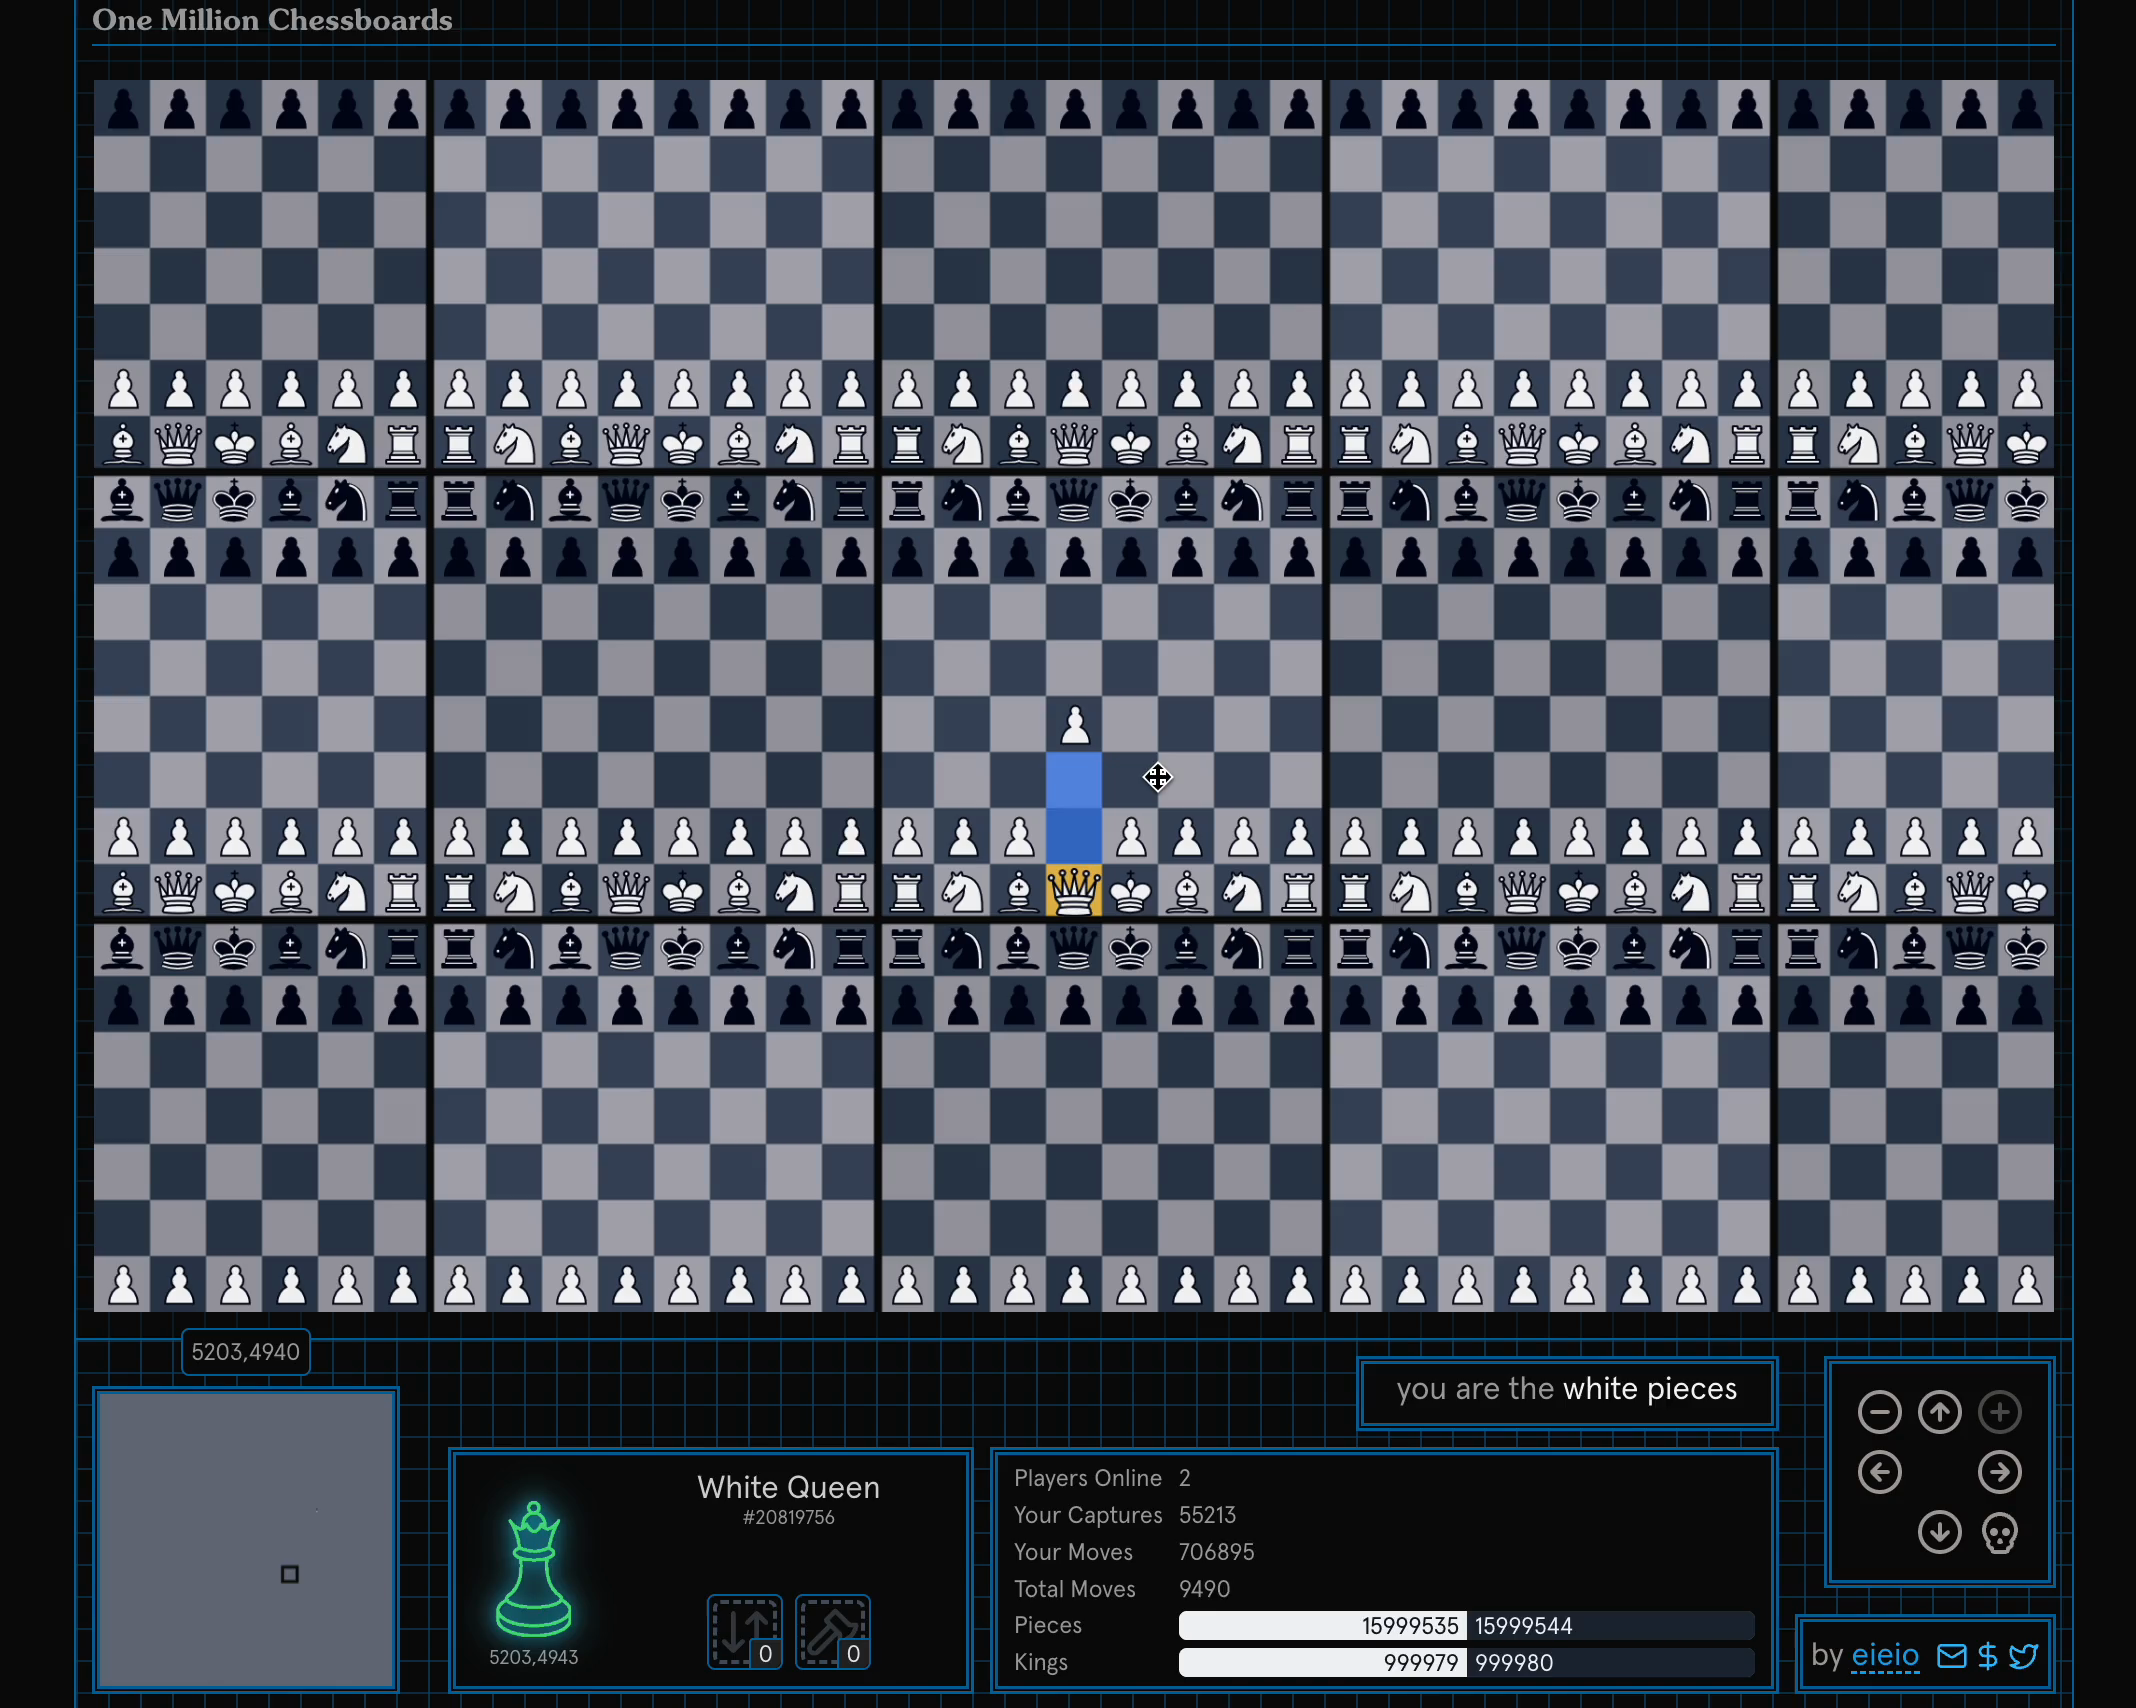Click the lone advanced white pawn
Screen dimensions: 2136x1708
click(1074, 724)
